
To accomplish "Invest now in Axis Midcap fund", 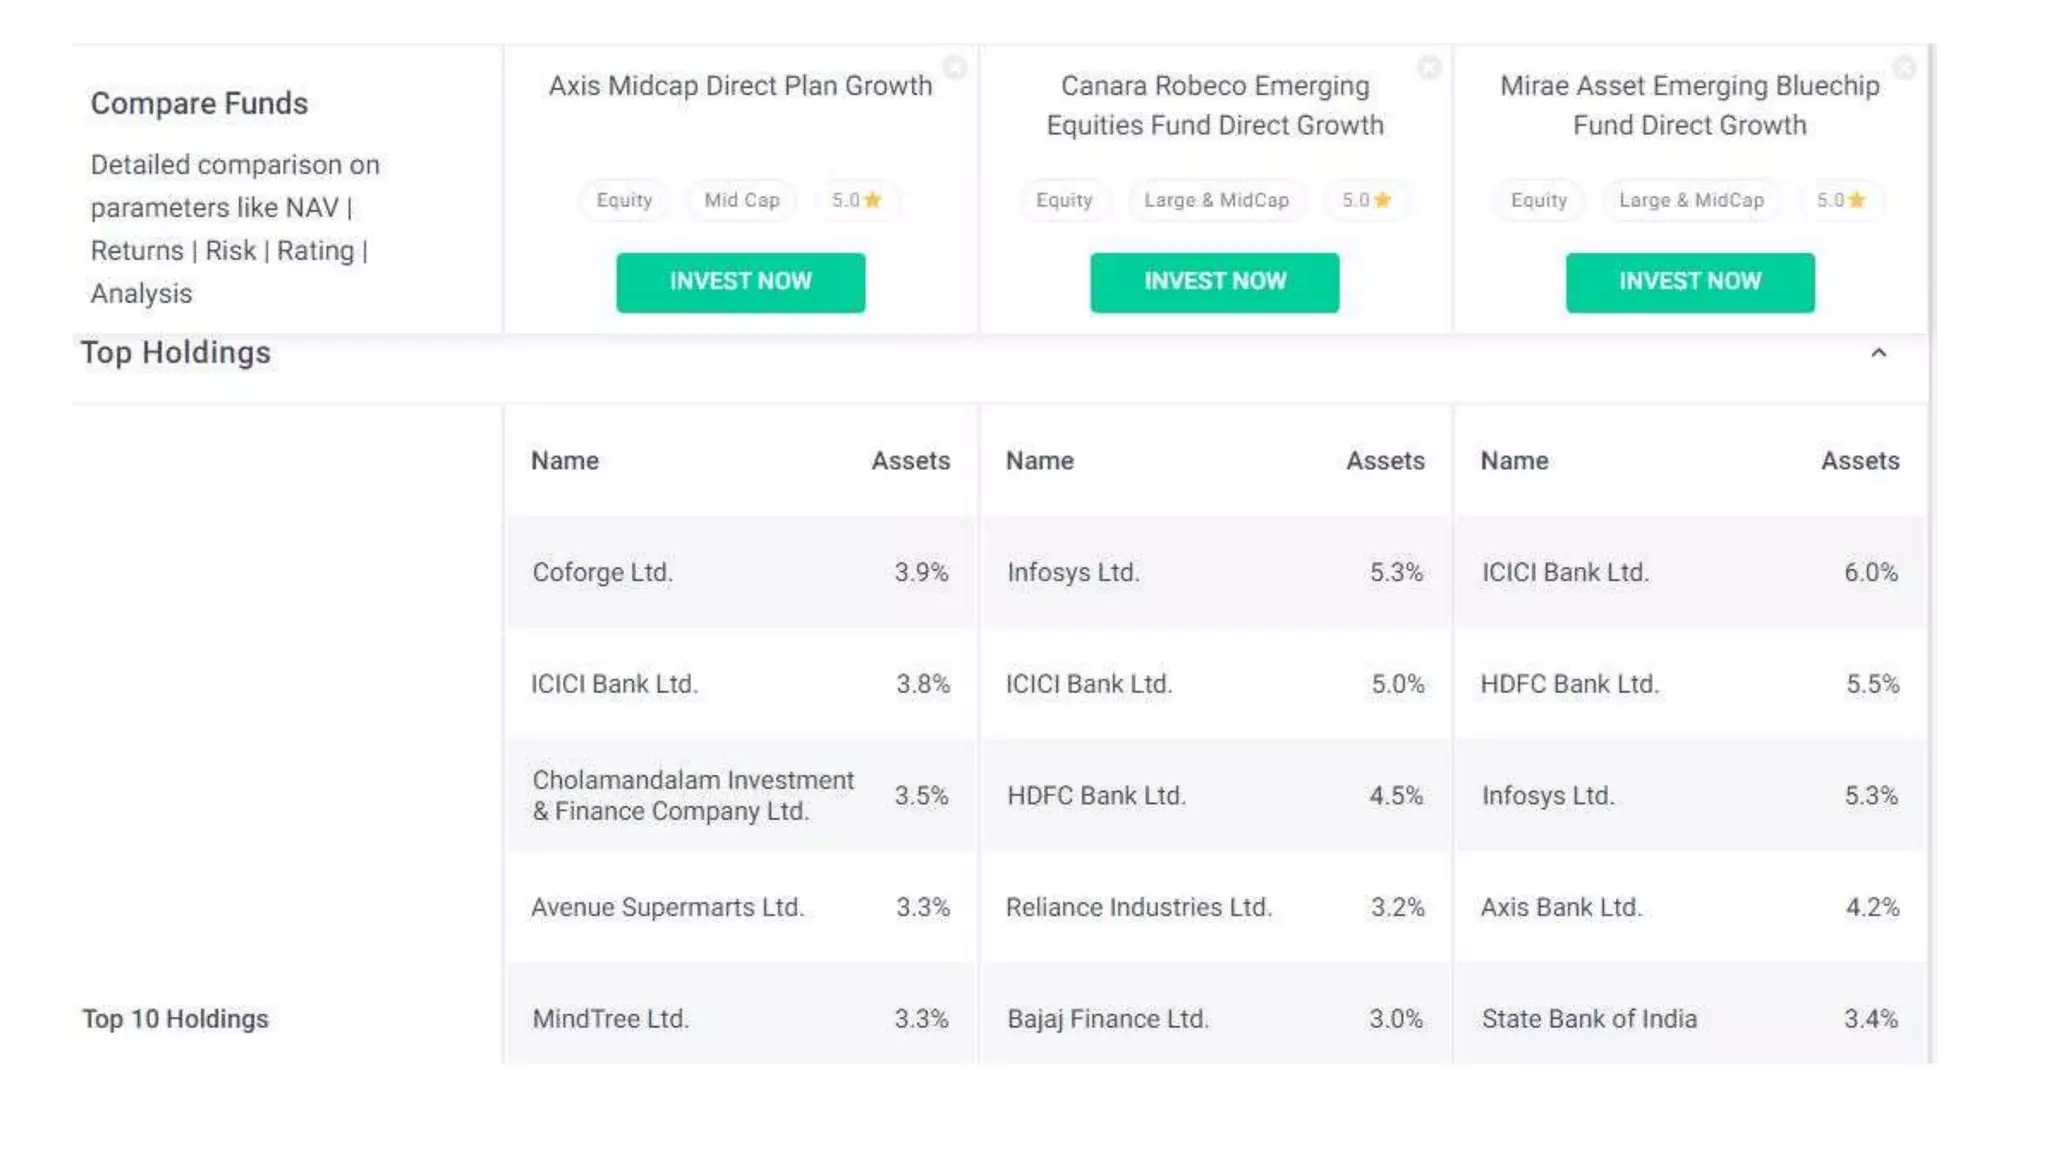I will (x=740, y=282).
